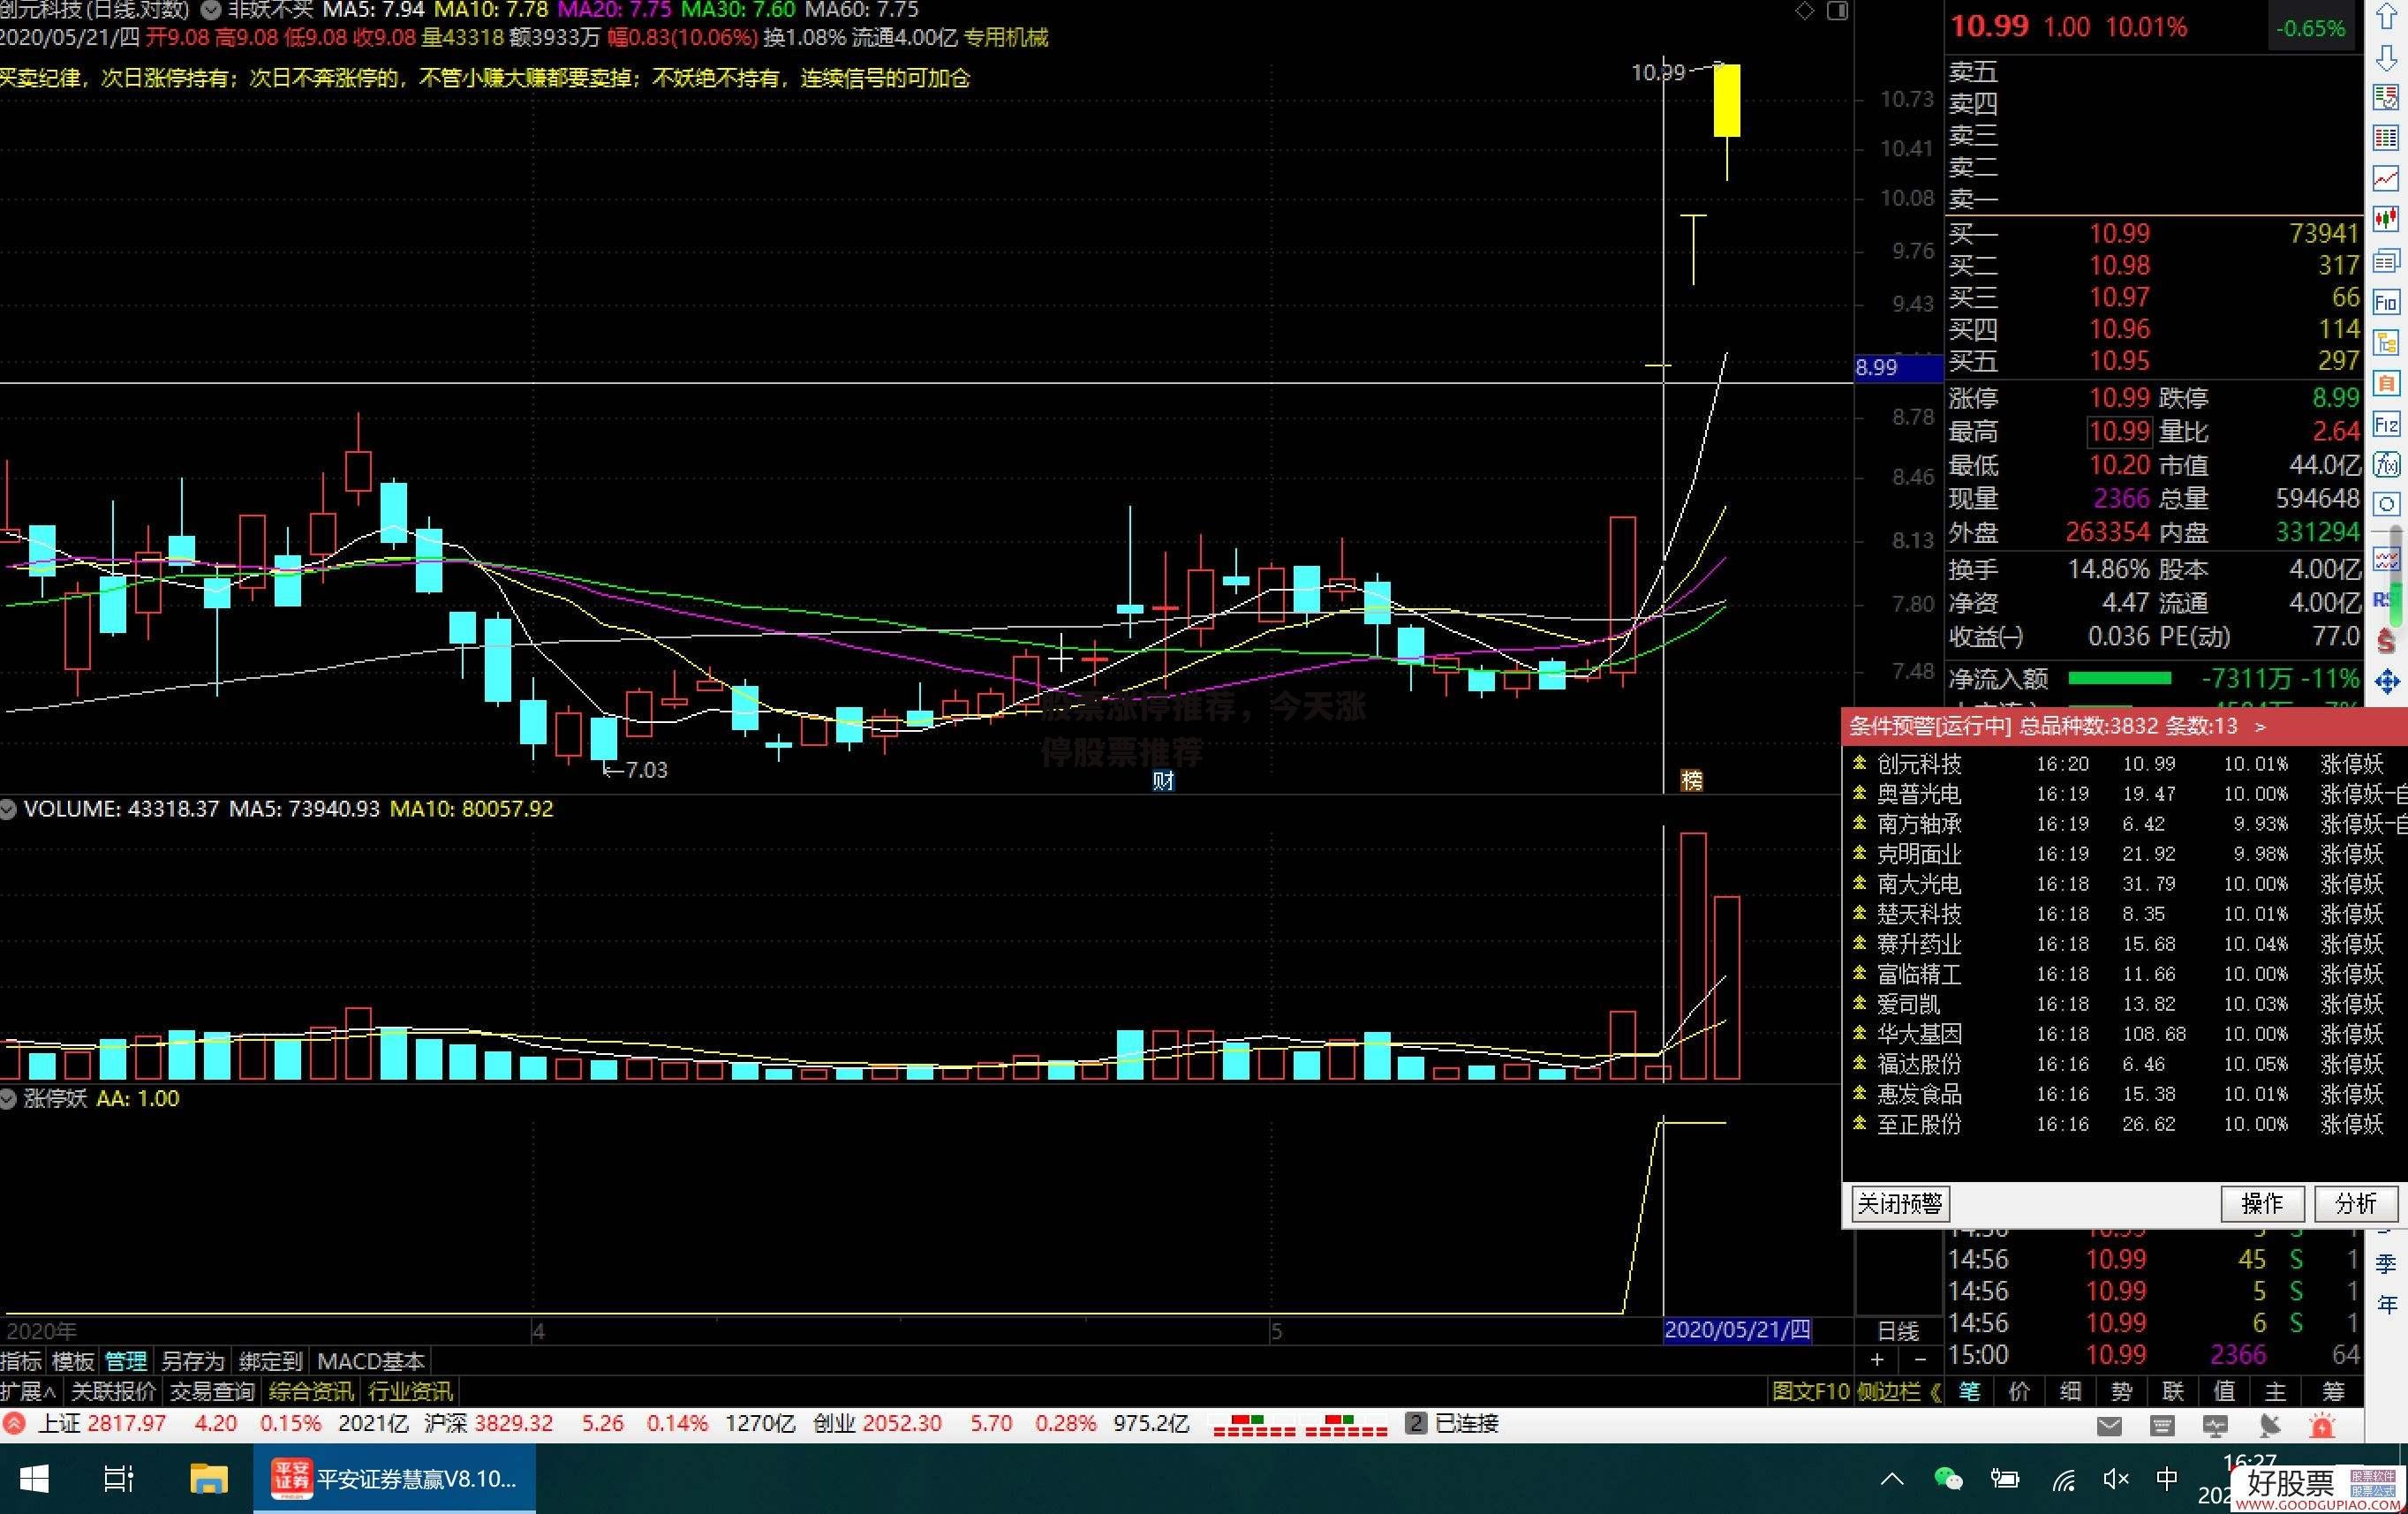Switch to the 笔 tick tab
The height and width of the screenshot is (1514, 2408).
(x=1969, y=1391)
